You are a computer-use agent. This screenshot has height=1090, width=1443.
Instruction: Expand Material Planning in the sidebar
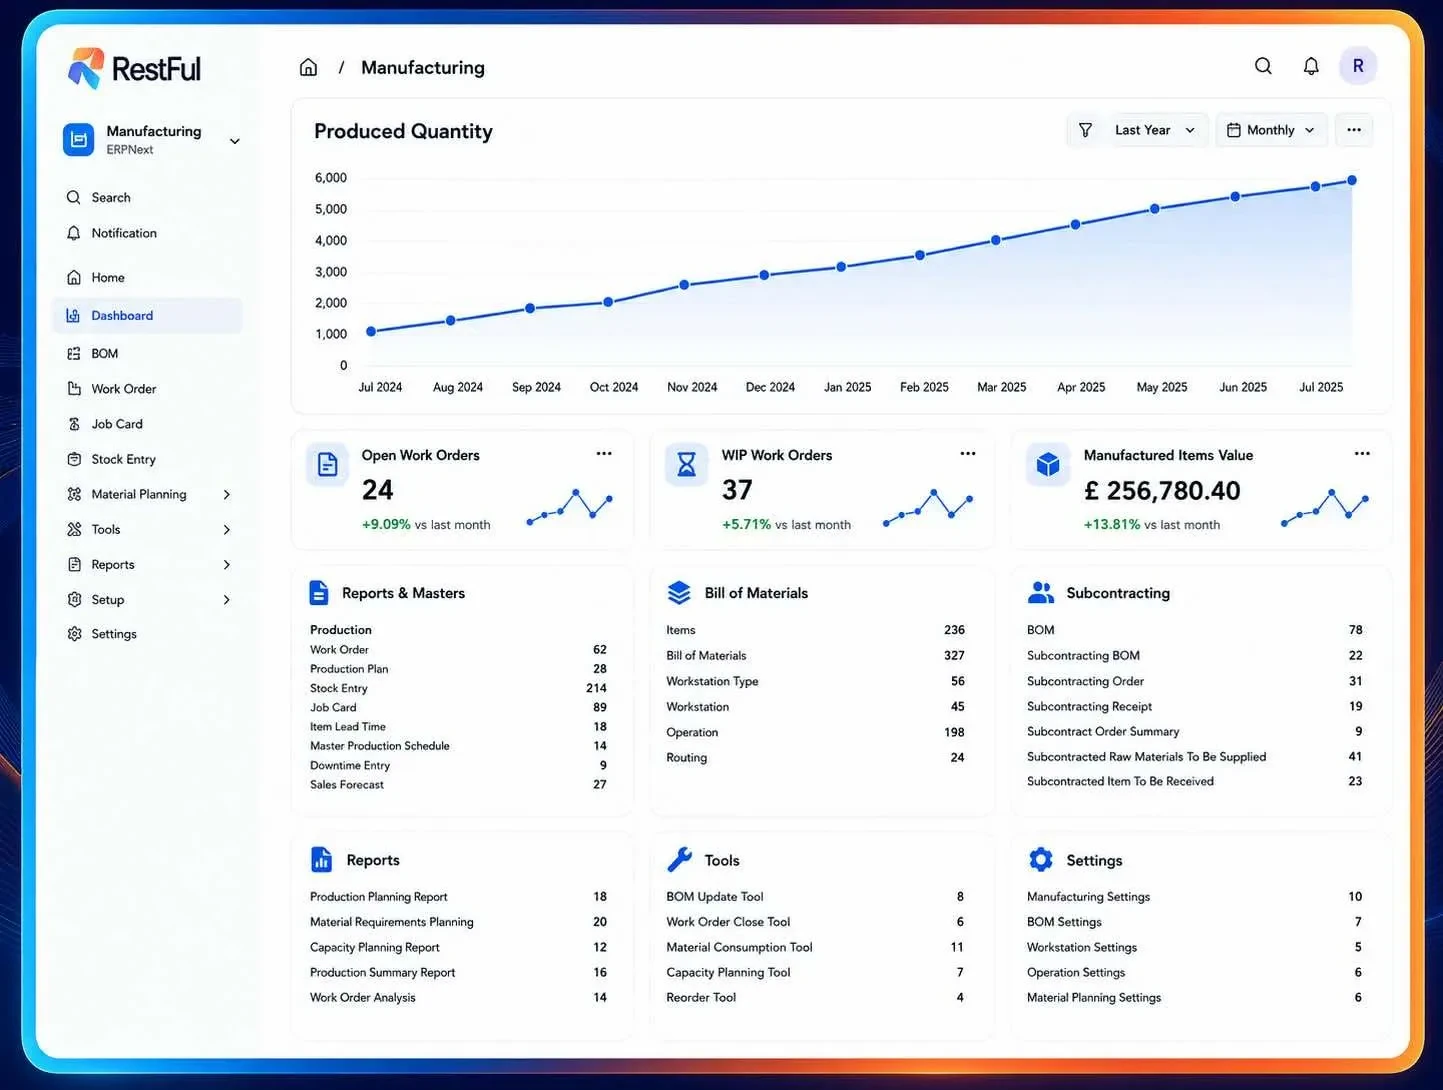click(227, 494)
